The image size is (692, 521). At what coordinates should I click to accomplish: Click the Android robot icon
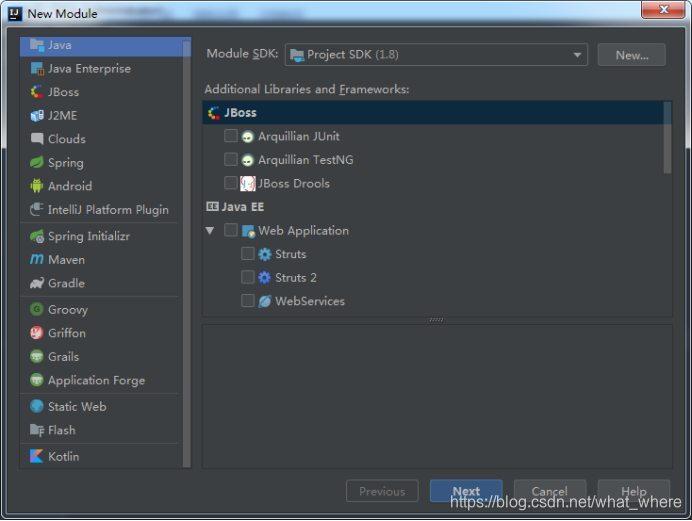pyautogui.click(x=37, y=186)
